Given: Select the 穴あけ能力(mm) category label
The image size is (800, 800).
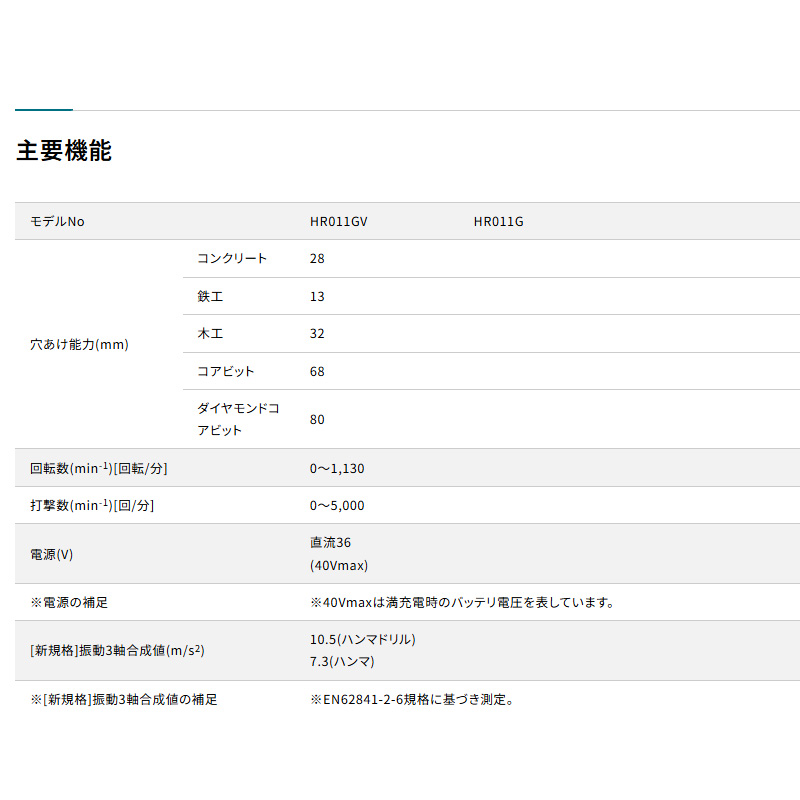Looking at the screenshot, I should point(80,344).
